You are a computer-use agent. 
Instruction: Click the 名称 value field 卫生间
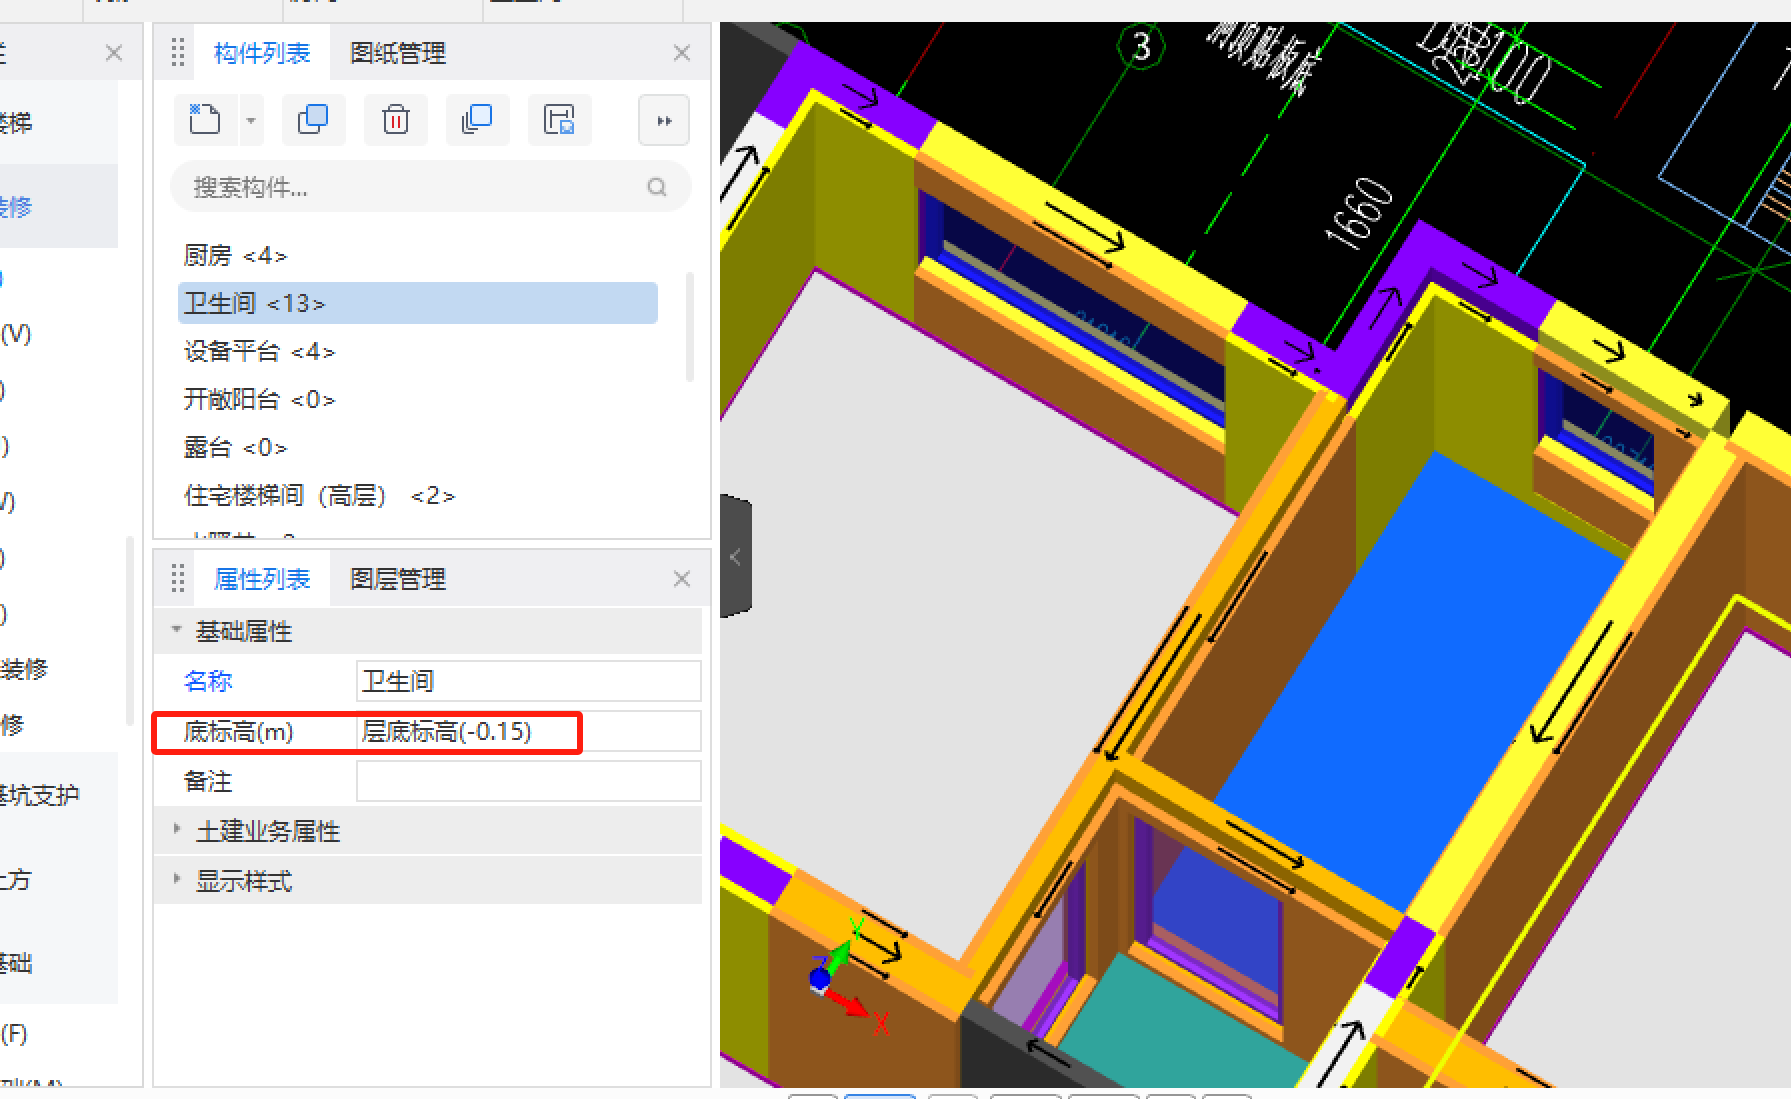528,681
